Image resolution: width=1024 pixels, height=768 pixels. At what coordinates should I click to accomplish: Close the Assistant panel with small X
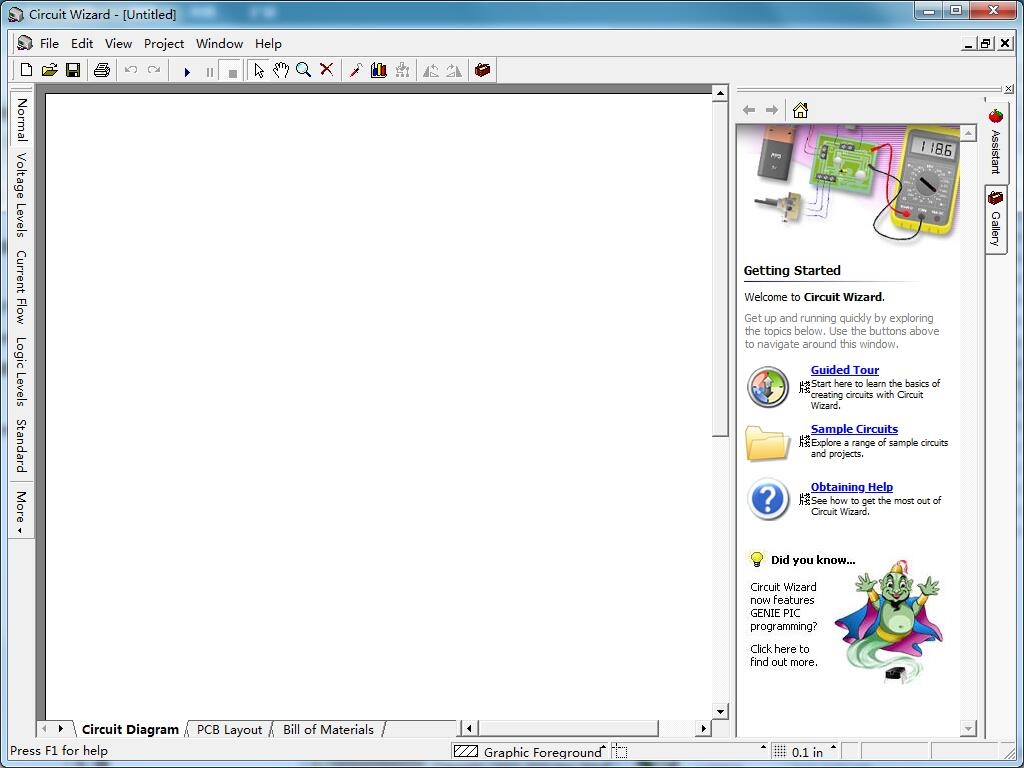click(1009, 88)
